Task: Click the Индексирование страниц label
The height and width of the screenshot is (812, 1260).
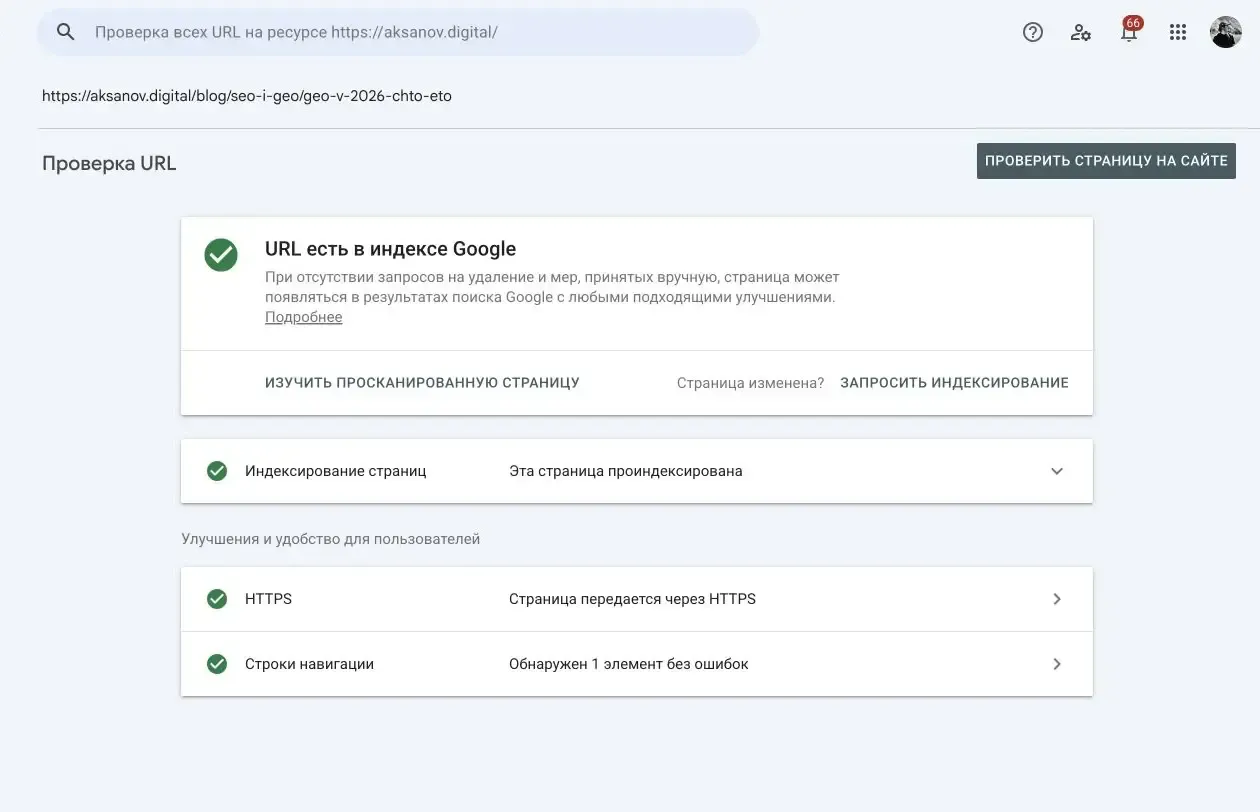Action: click(336, 471)
